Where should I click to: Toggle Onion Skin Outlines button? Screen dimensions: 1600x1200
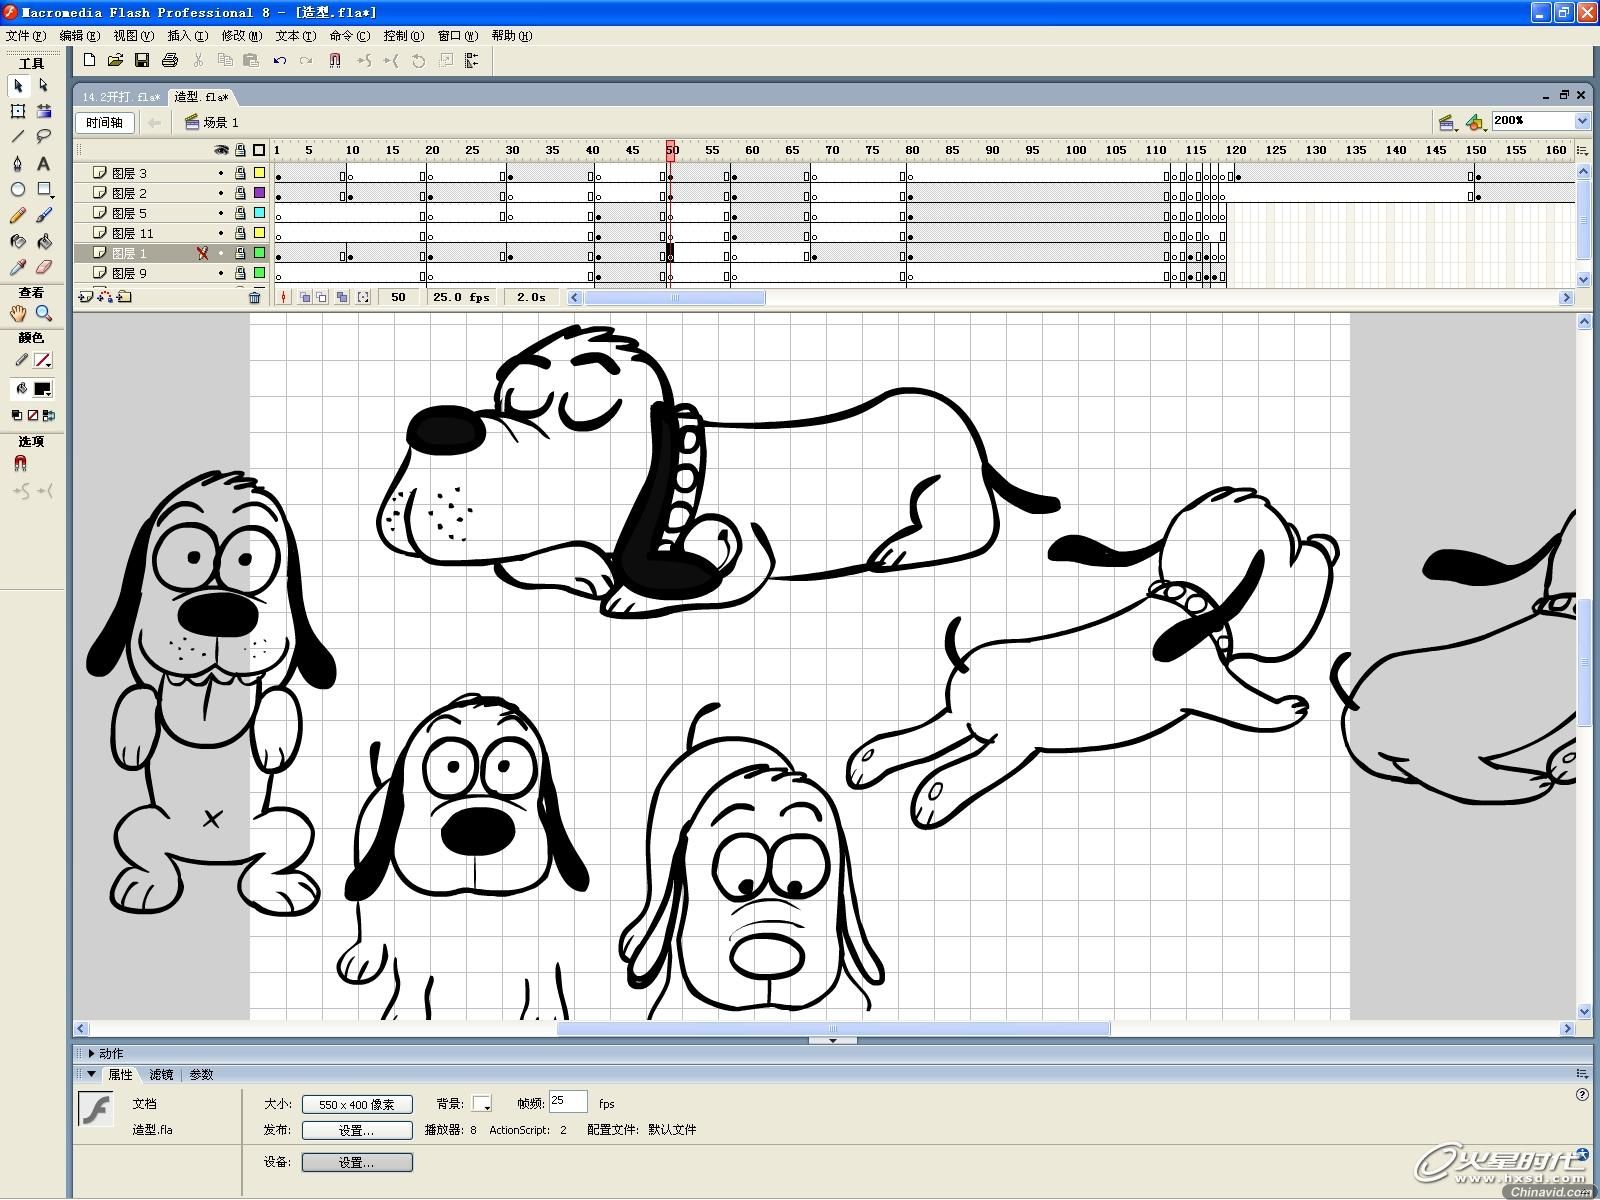[322, 297]
